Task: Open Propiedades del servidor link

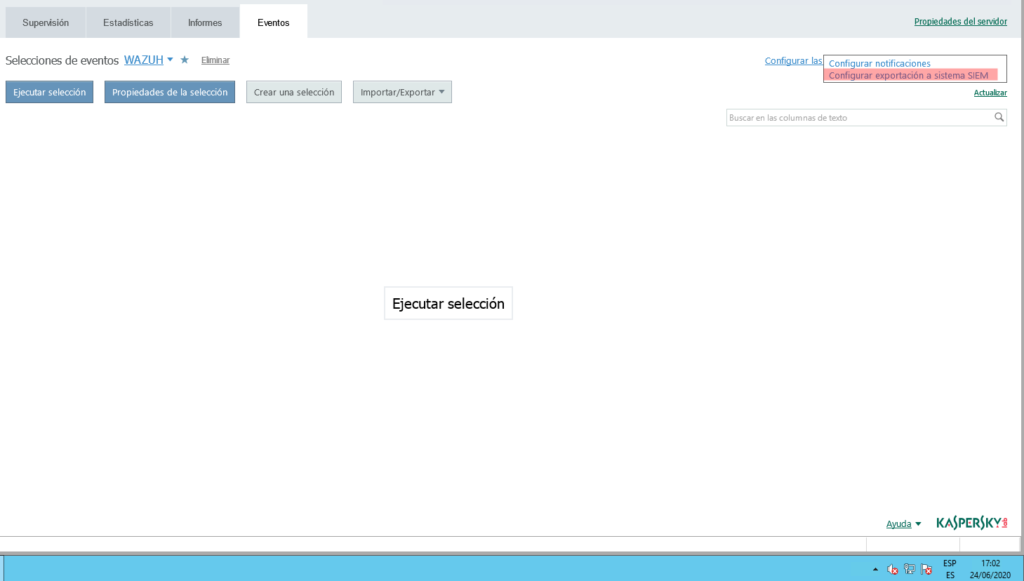Action: point(960,21)
